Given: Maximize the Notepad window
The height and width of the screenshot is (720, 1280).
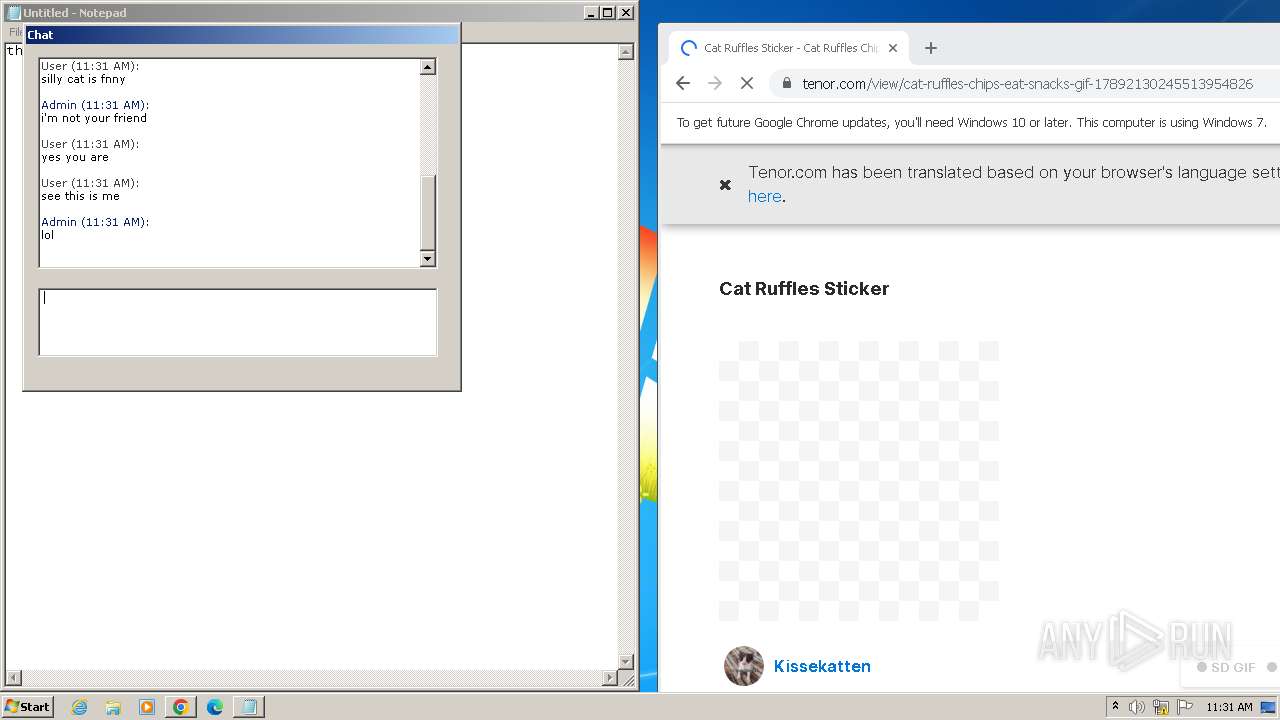Looking at the screenshot, I should pos(608,12).
